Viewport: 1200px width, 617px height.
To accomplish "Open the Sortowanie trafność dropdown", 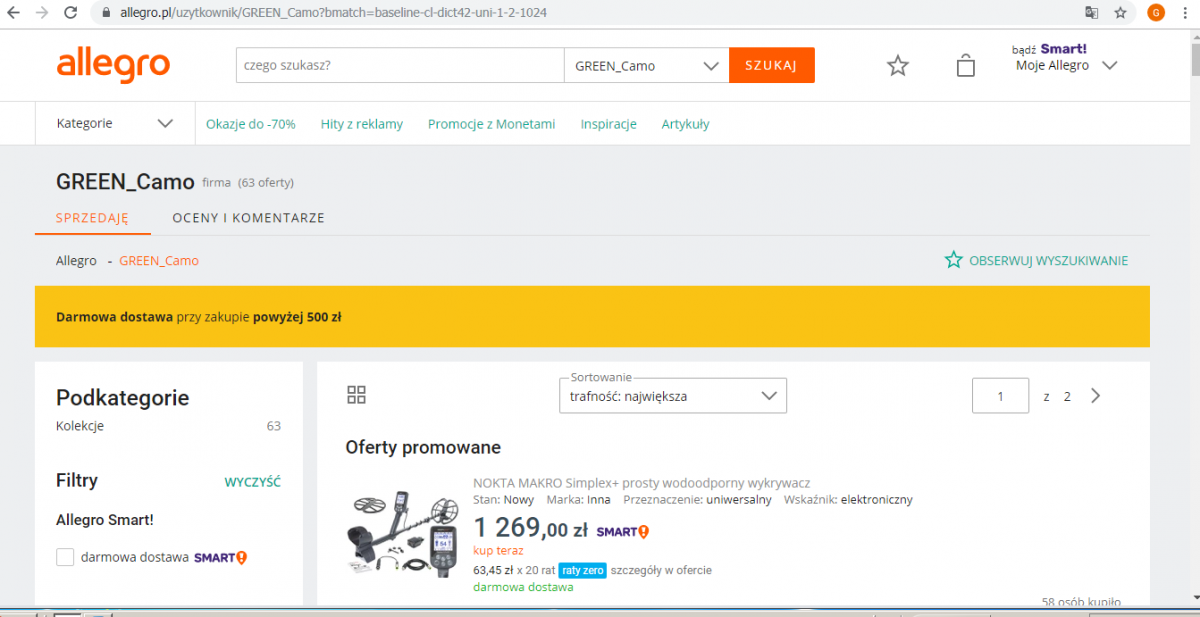I will [673, 396].
